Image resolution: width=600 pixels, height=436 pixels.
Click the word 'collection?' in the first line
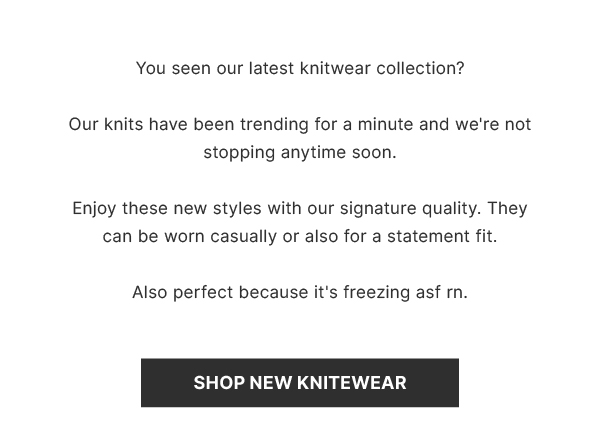(420, 69)
